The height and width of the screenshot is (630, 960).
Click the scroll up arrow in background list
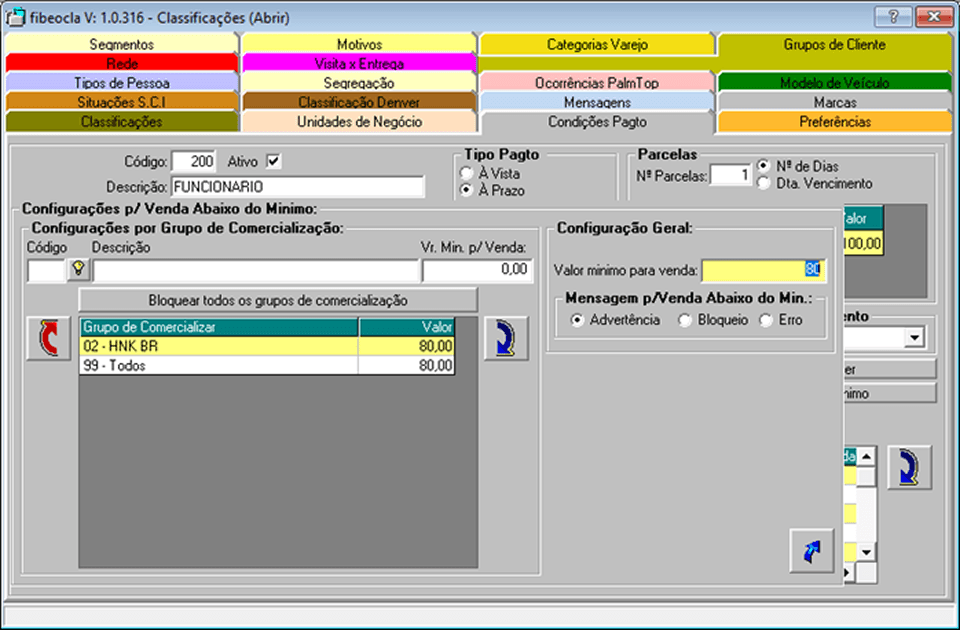[x=866, y=456]
